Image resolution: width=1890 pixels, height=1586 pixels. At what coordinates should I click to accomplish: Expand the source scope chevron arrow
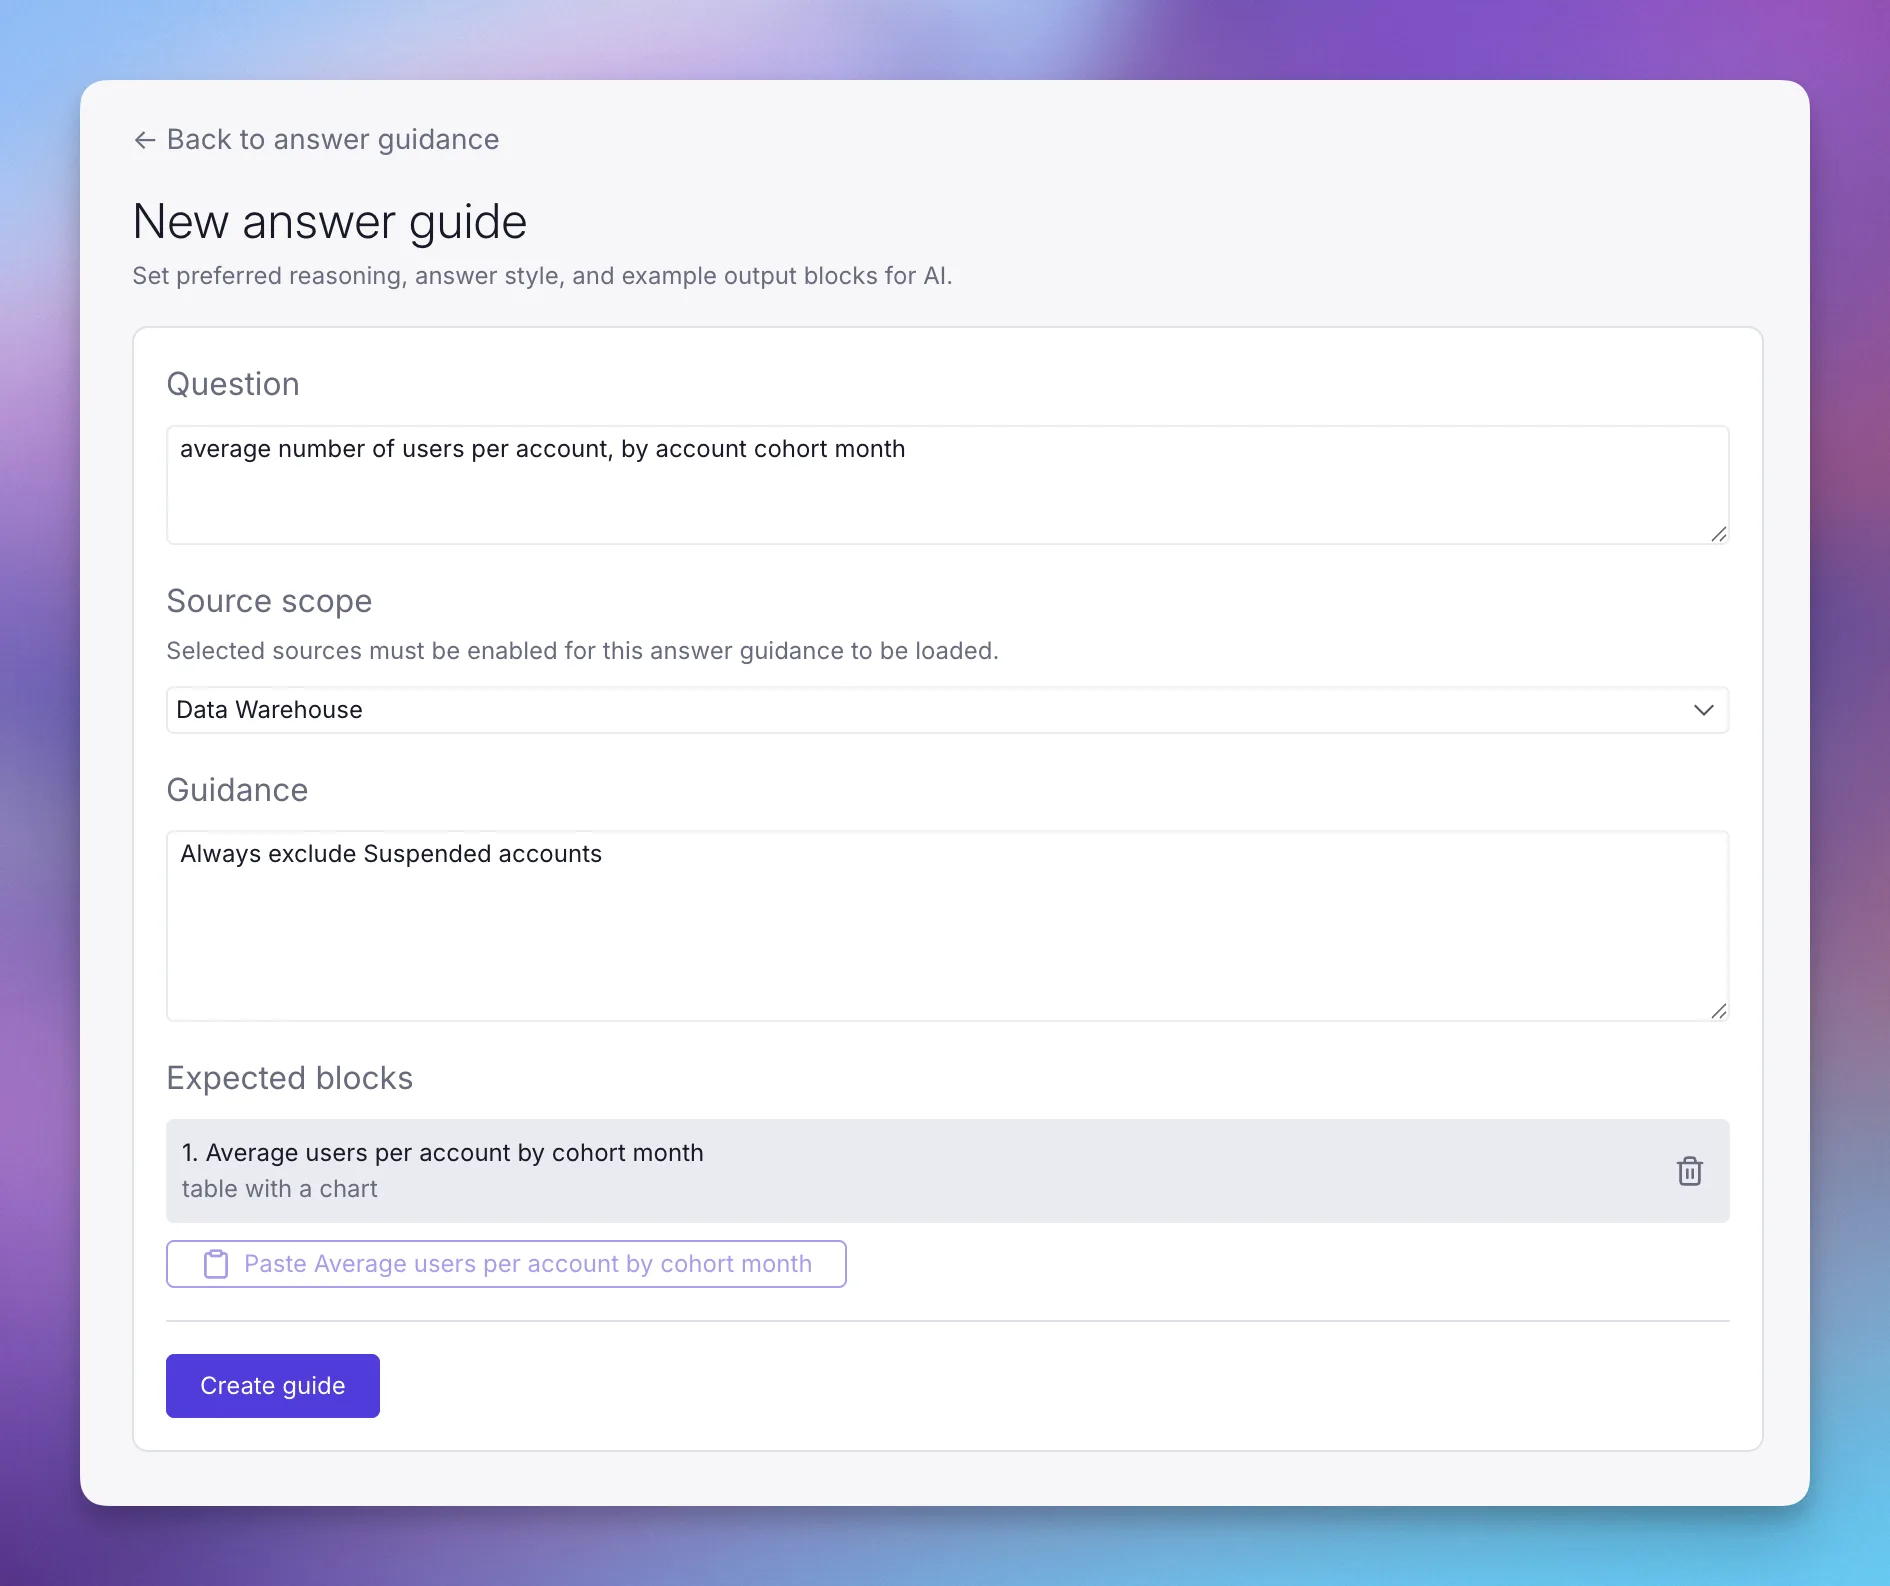point(1703,710)
